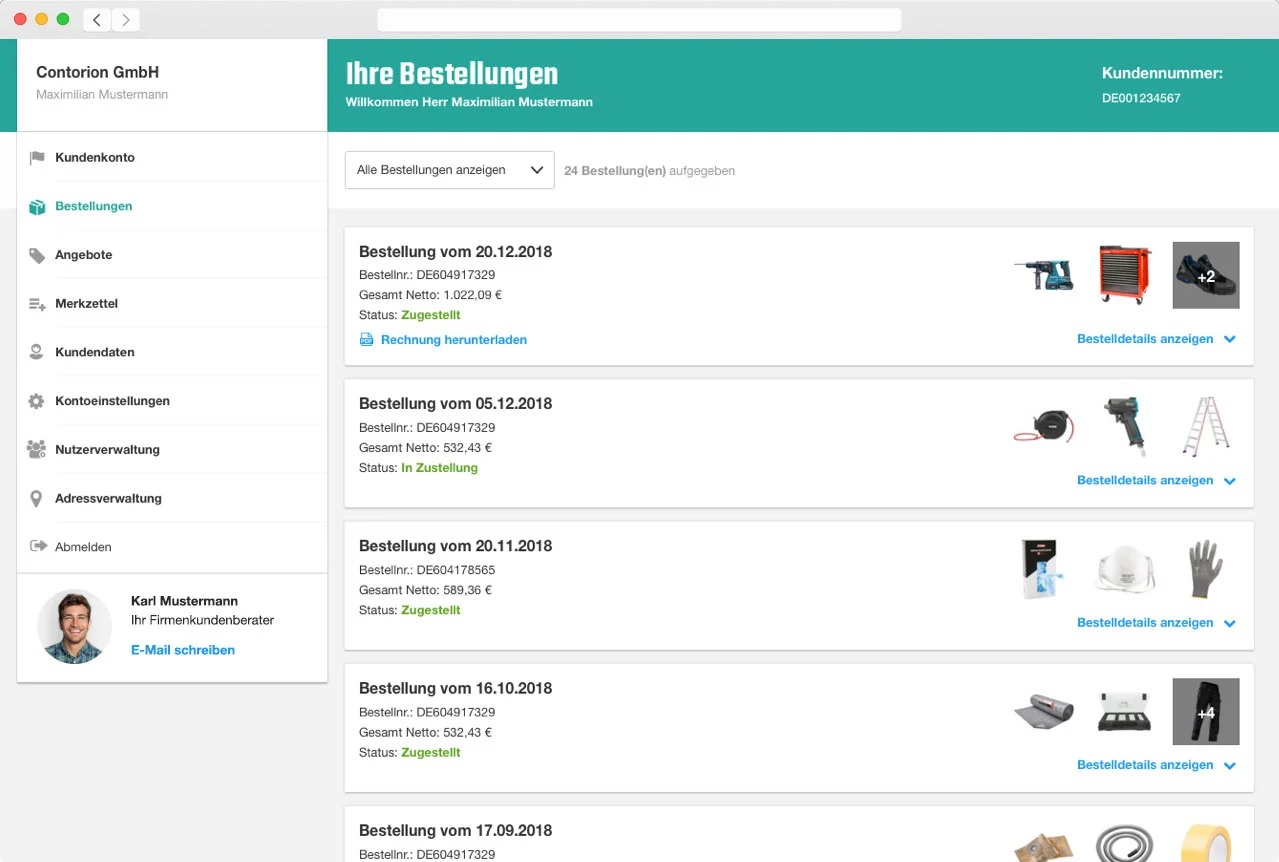
Task: Click the gray coiled hose thumbnail
Action: click(1125, 844)
